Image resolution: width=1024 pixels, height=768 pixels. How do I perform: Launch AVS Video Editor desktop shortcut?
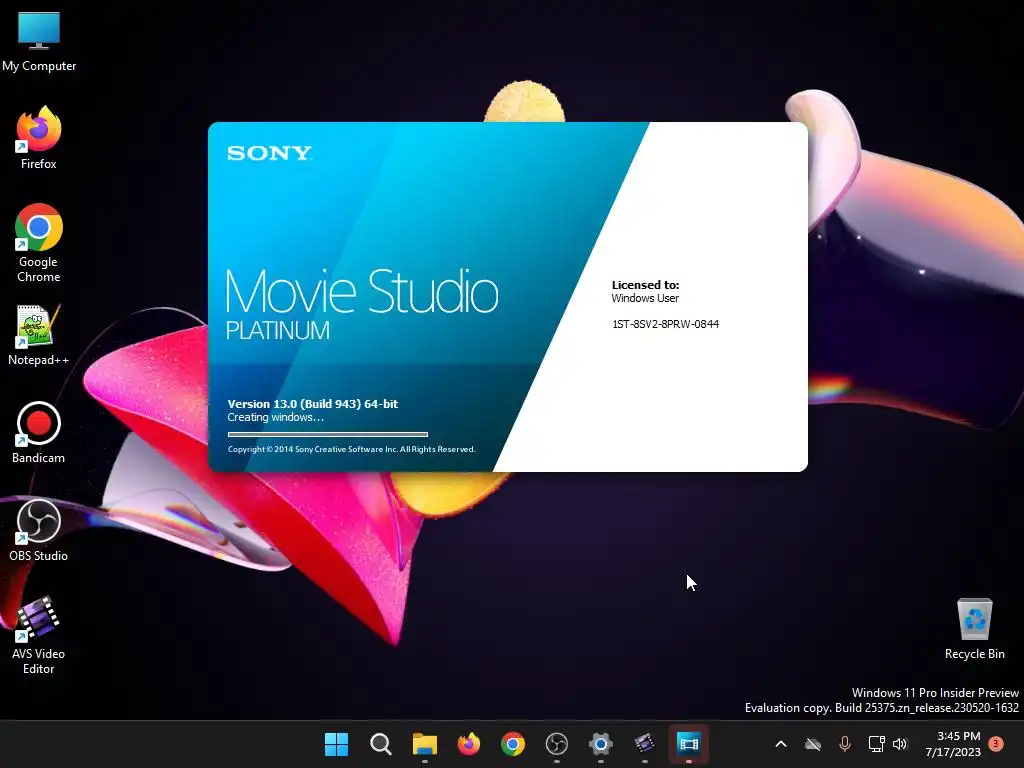click(39, 635)
